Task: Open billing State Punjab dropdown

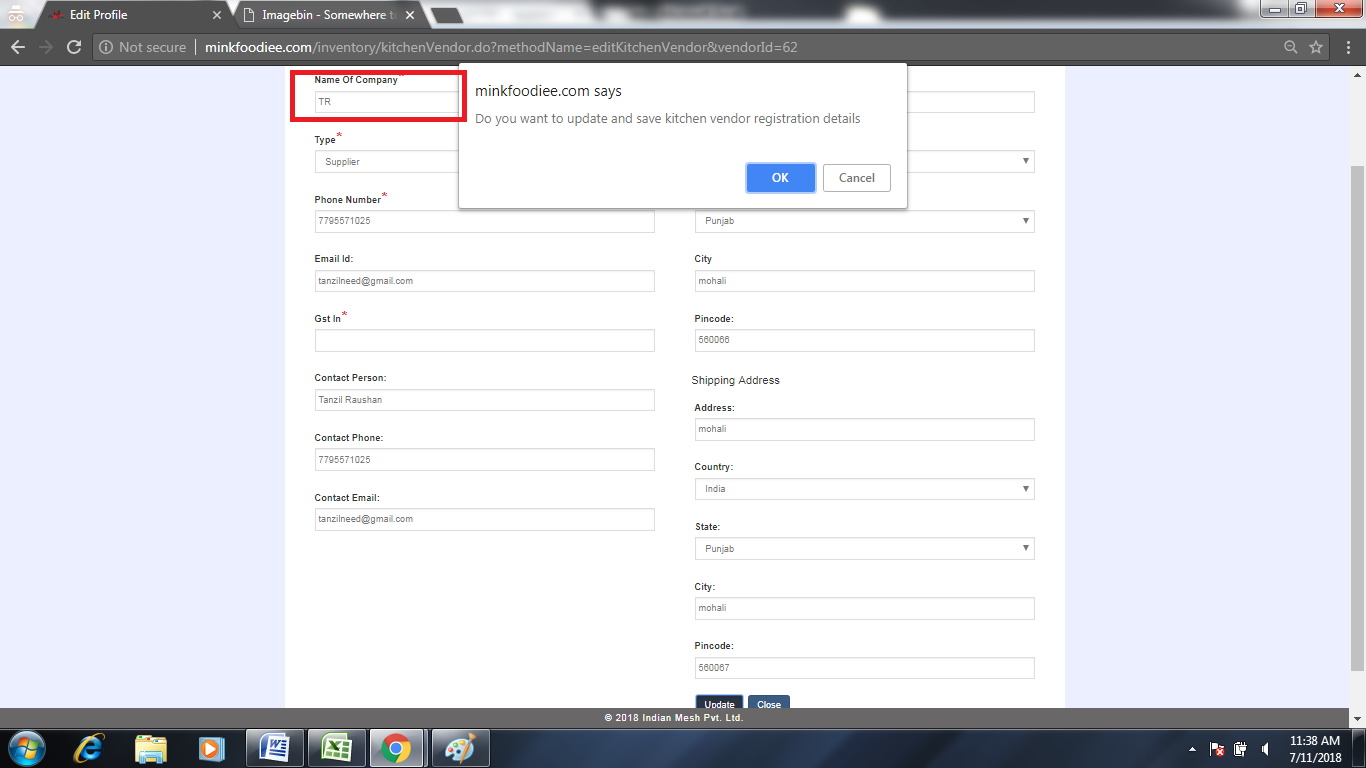Action: pyautogui.click(x=864, y=221)
